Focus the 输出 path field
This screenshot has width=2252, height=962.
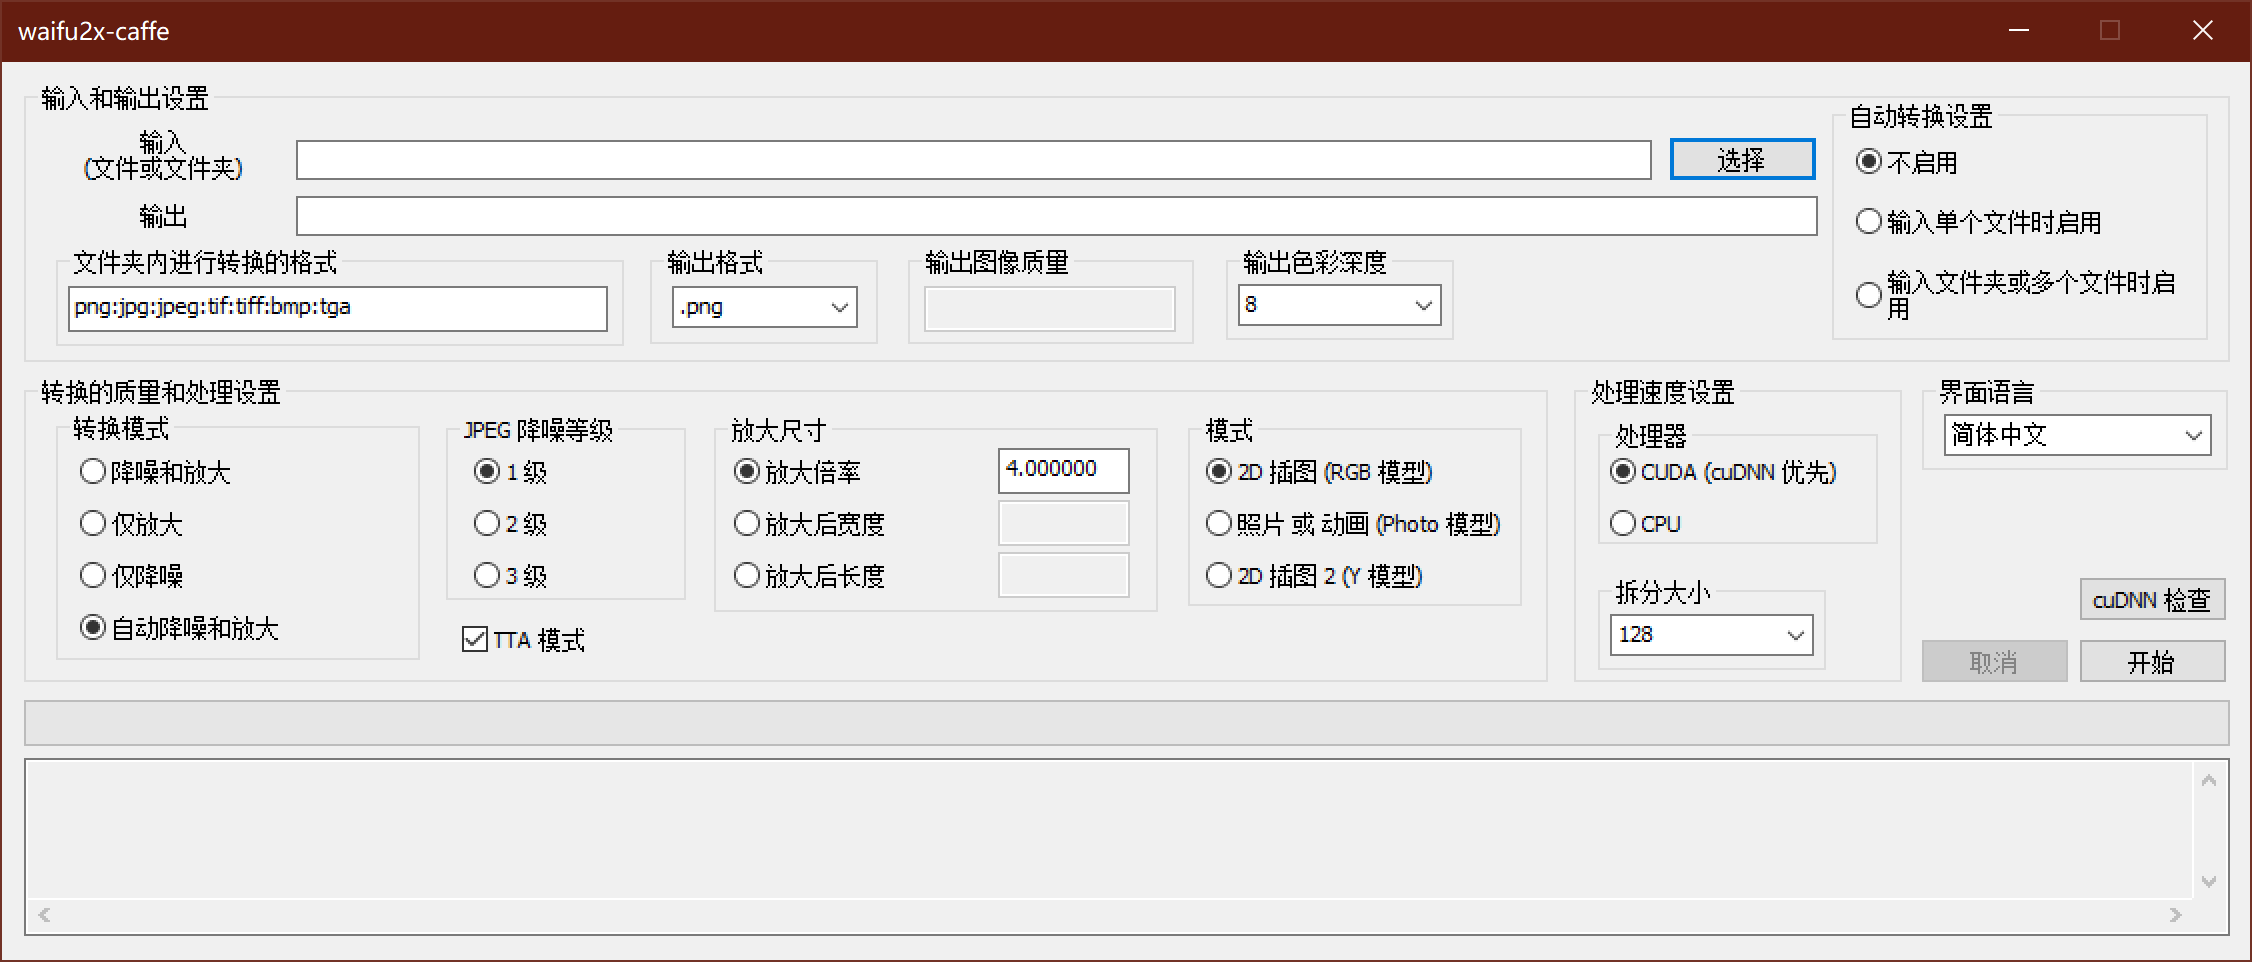coord(1056,216)
